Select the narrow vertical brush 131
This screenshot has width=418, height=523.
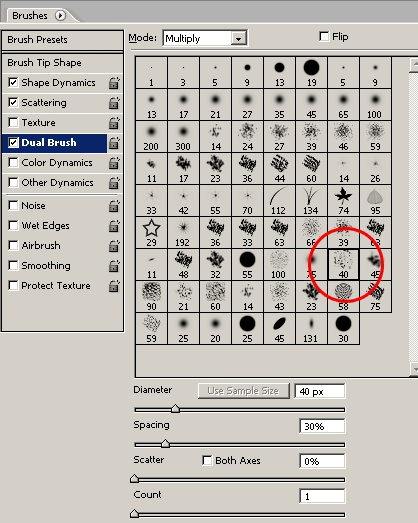312,329
